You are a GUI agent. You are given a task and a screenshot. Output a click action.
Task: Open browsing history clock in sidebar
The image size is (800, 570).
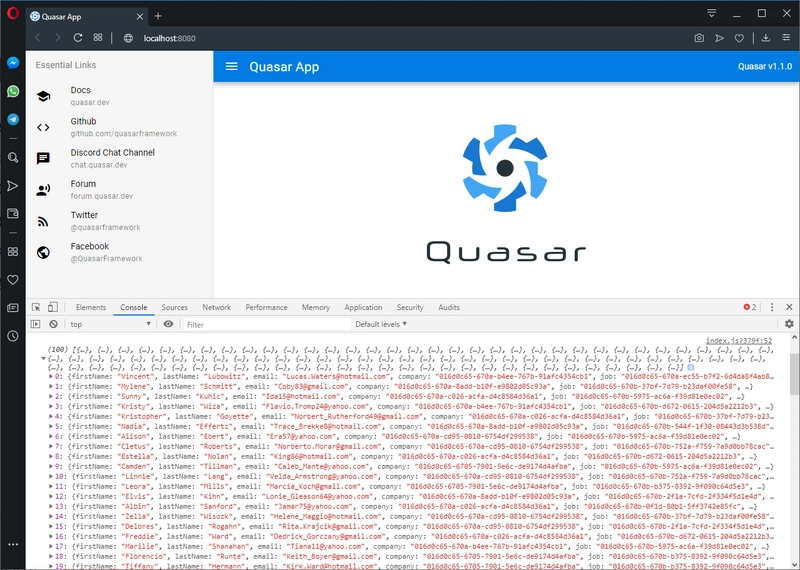tap(13, 336)
